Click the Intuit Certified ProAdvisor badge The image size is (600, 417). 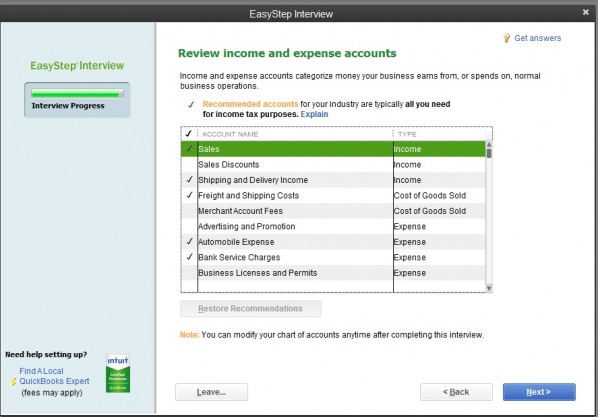(x=118, y=373)
